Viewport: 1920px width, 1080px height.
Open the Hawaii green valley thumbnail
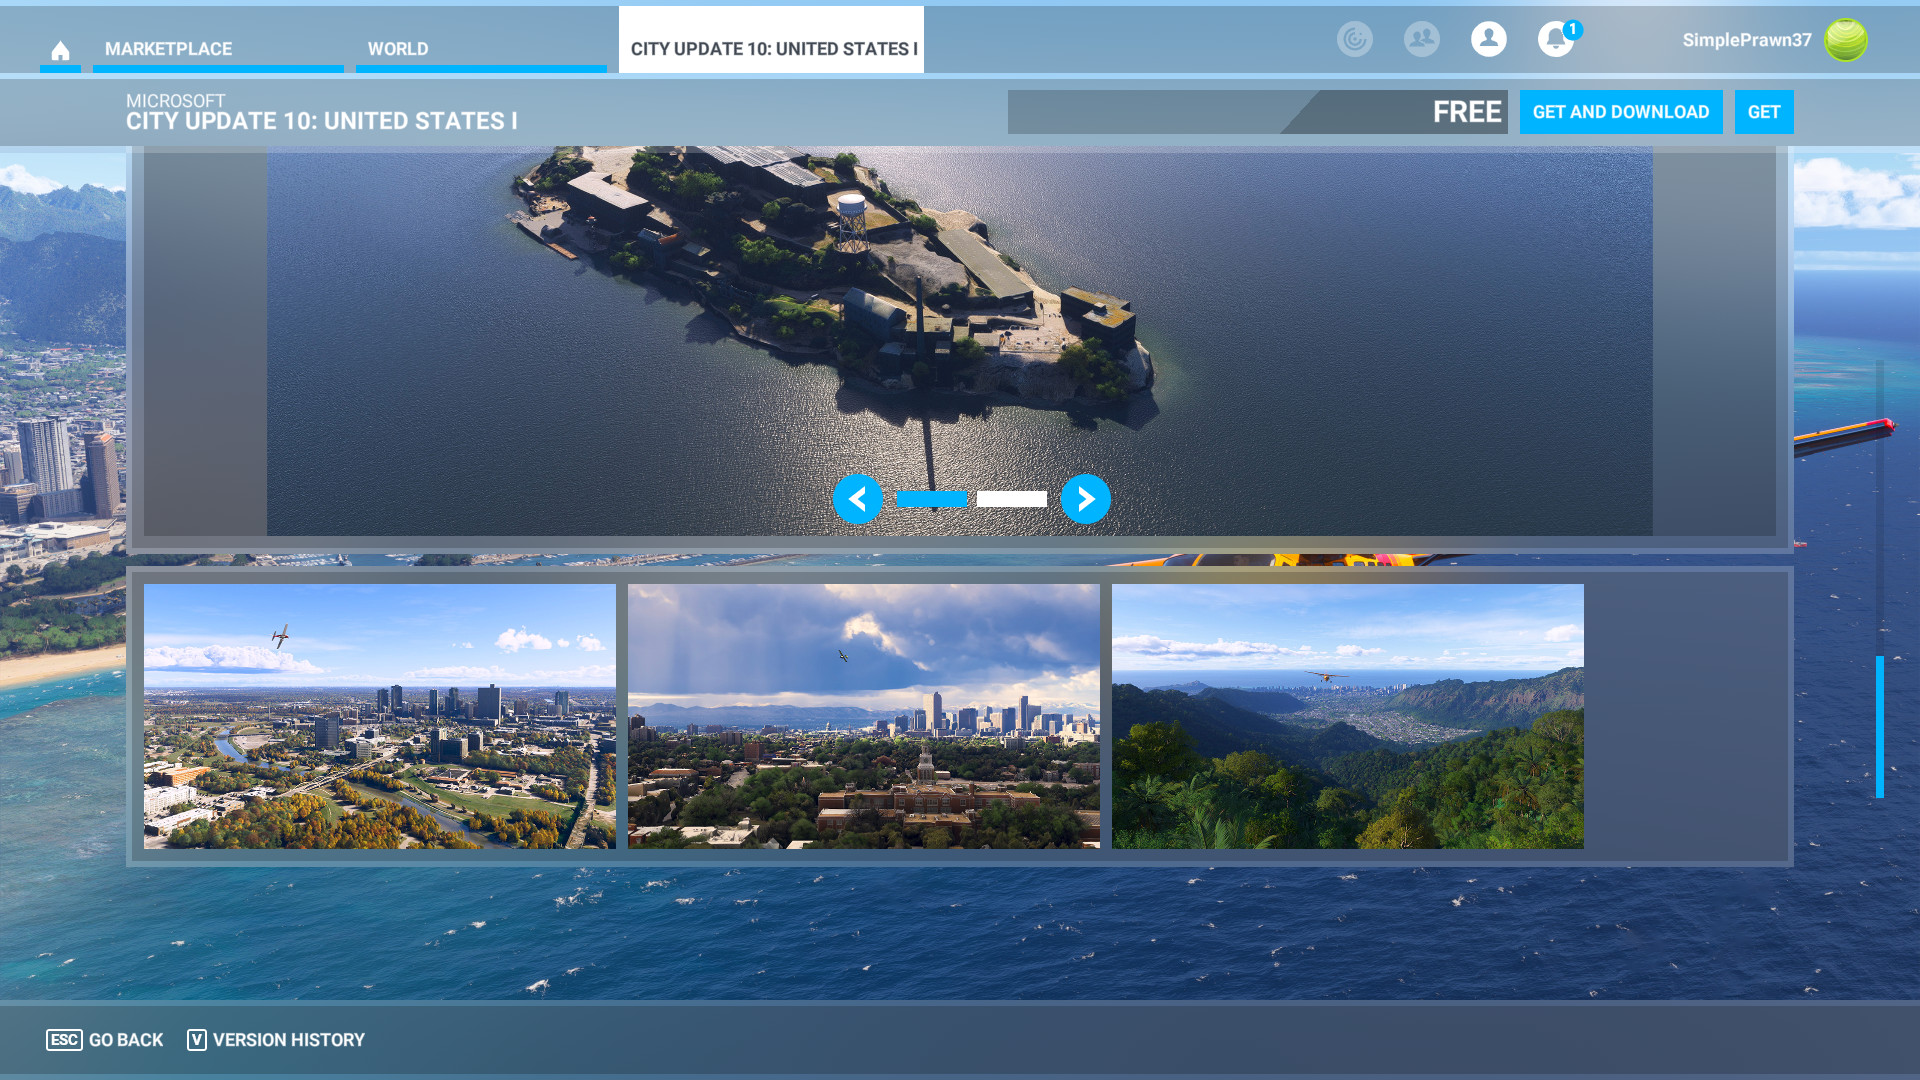point(1347,716)
